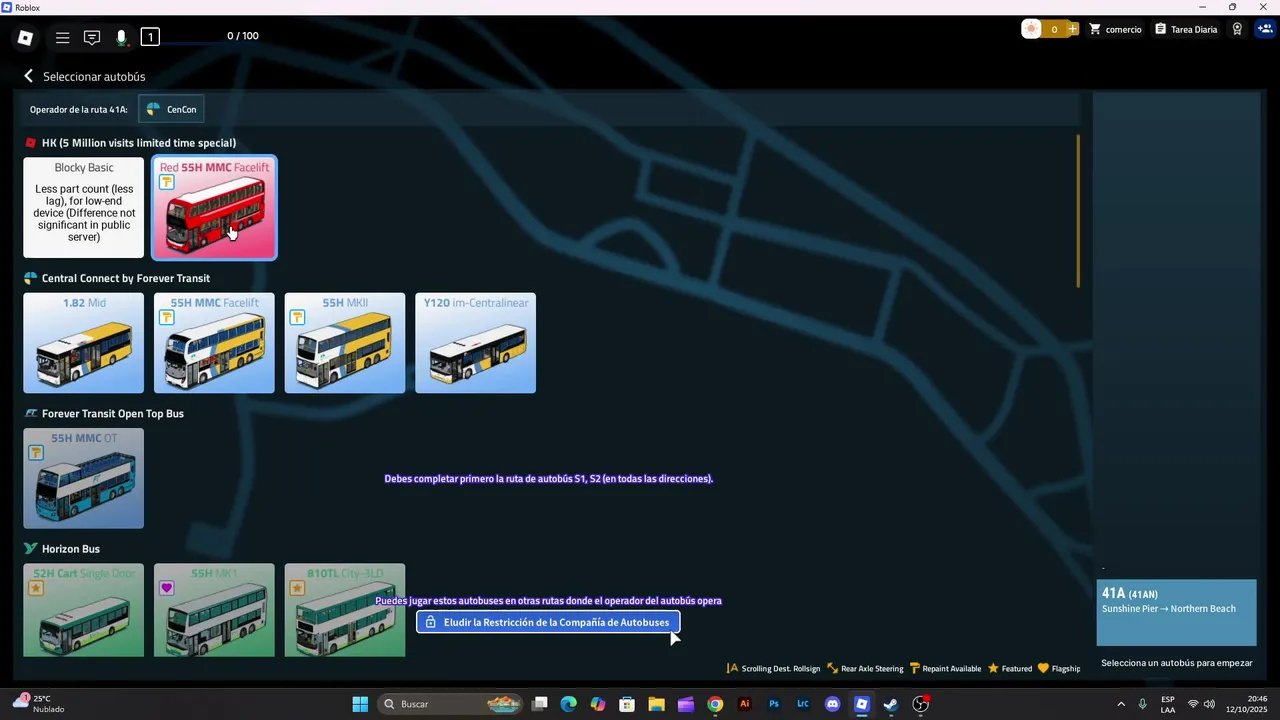
Task: Click the sun currency icon
Action: point(1031,29)
